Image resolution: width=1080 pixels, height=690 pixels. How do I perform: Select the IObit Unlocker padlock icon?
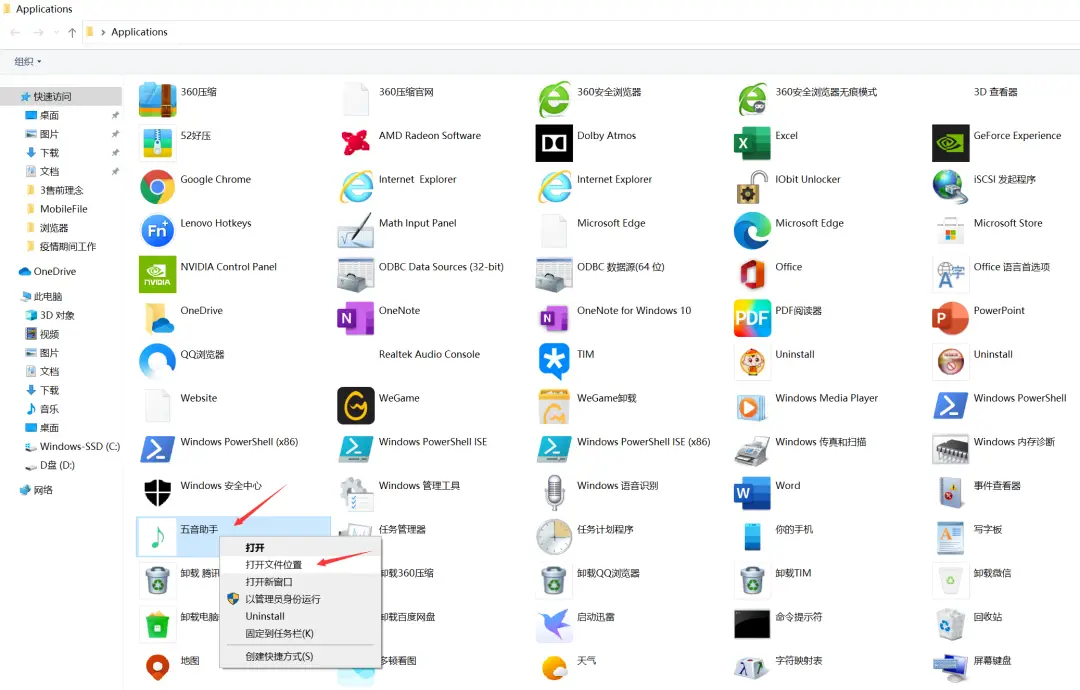pos(749,187)
